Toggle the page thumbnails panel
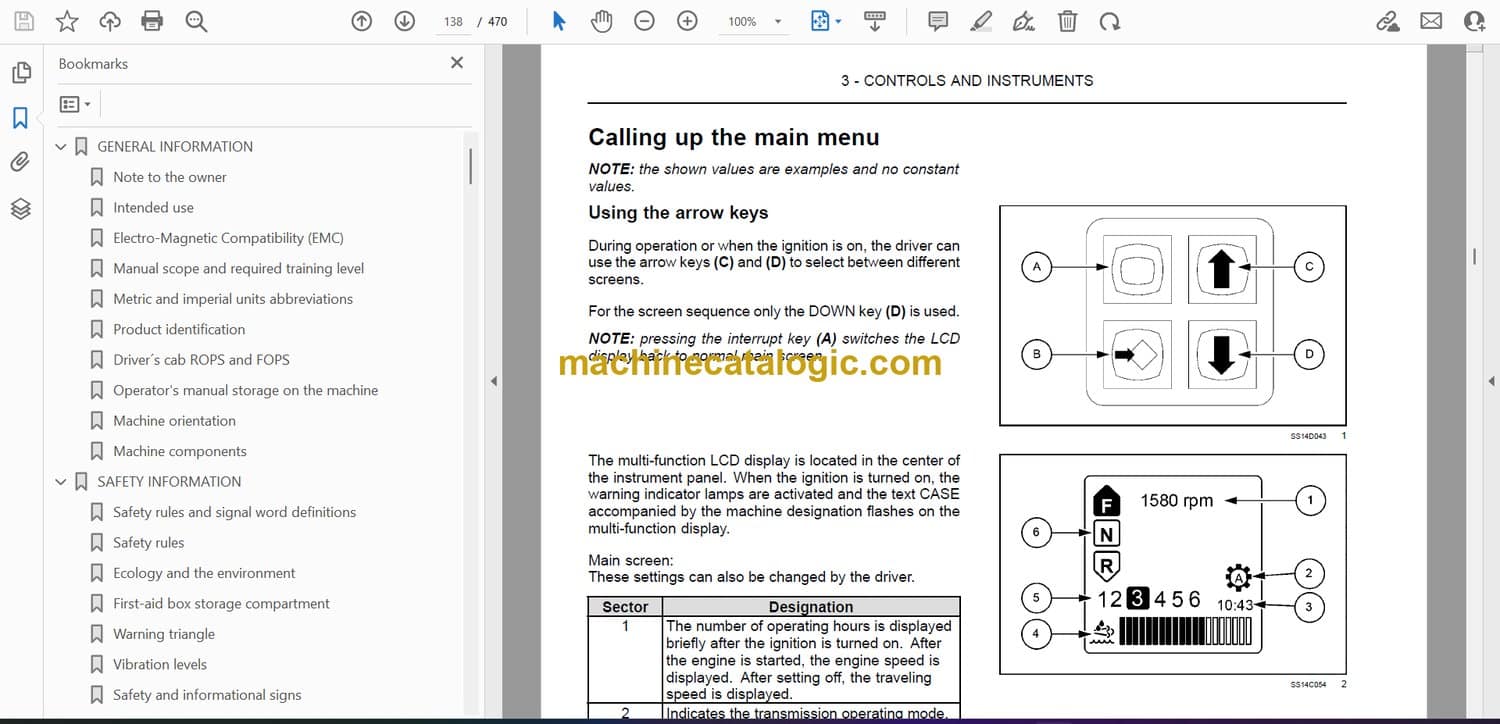 20,72
